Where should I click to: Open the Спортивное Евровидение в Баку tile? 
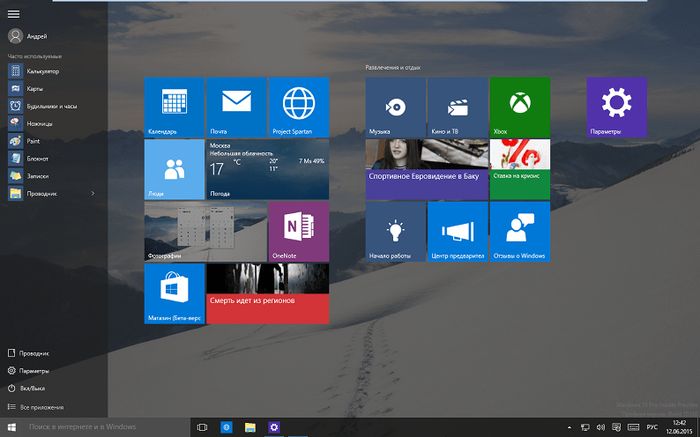[427, 169]
